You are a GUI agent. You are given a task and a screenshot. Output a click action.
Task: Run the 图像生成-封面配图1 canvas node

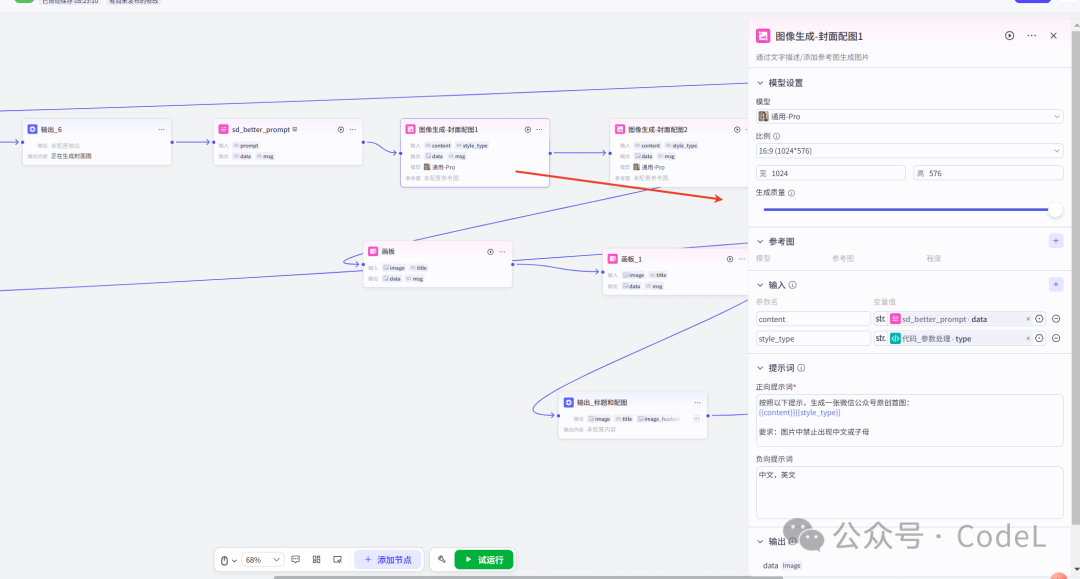coord(528,129)
